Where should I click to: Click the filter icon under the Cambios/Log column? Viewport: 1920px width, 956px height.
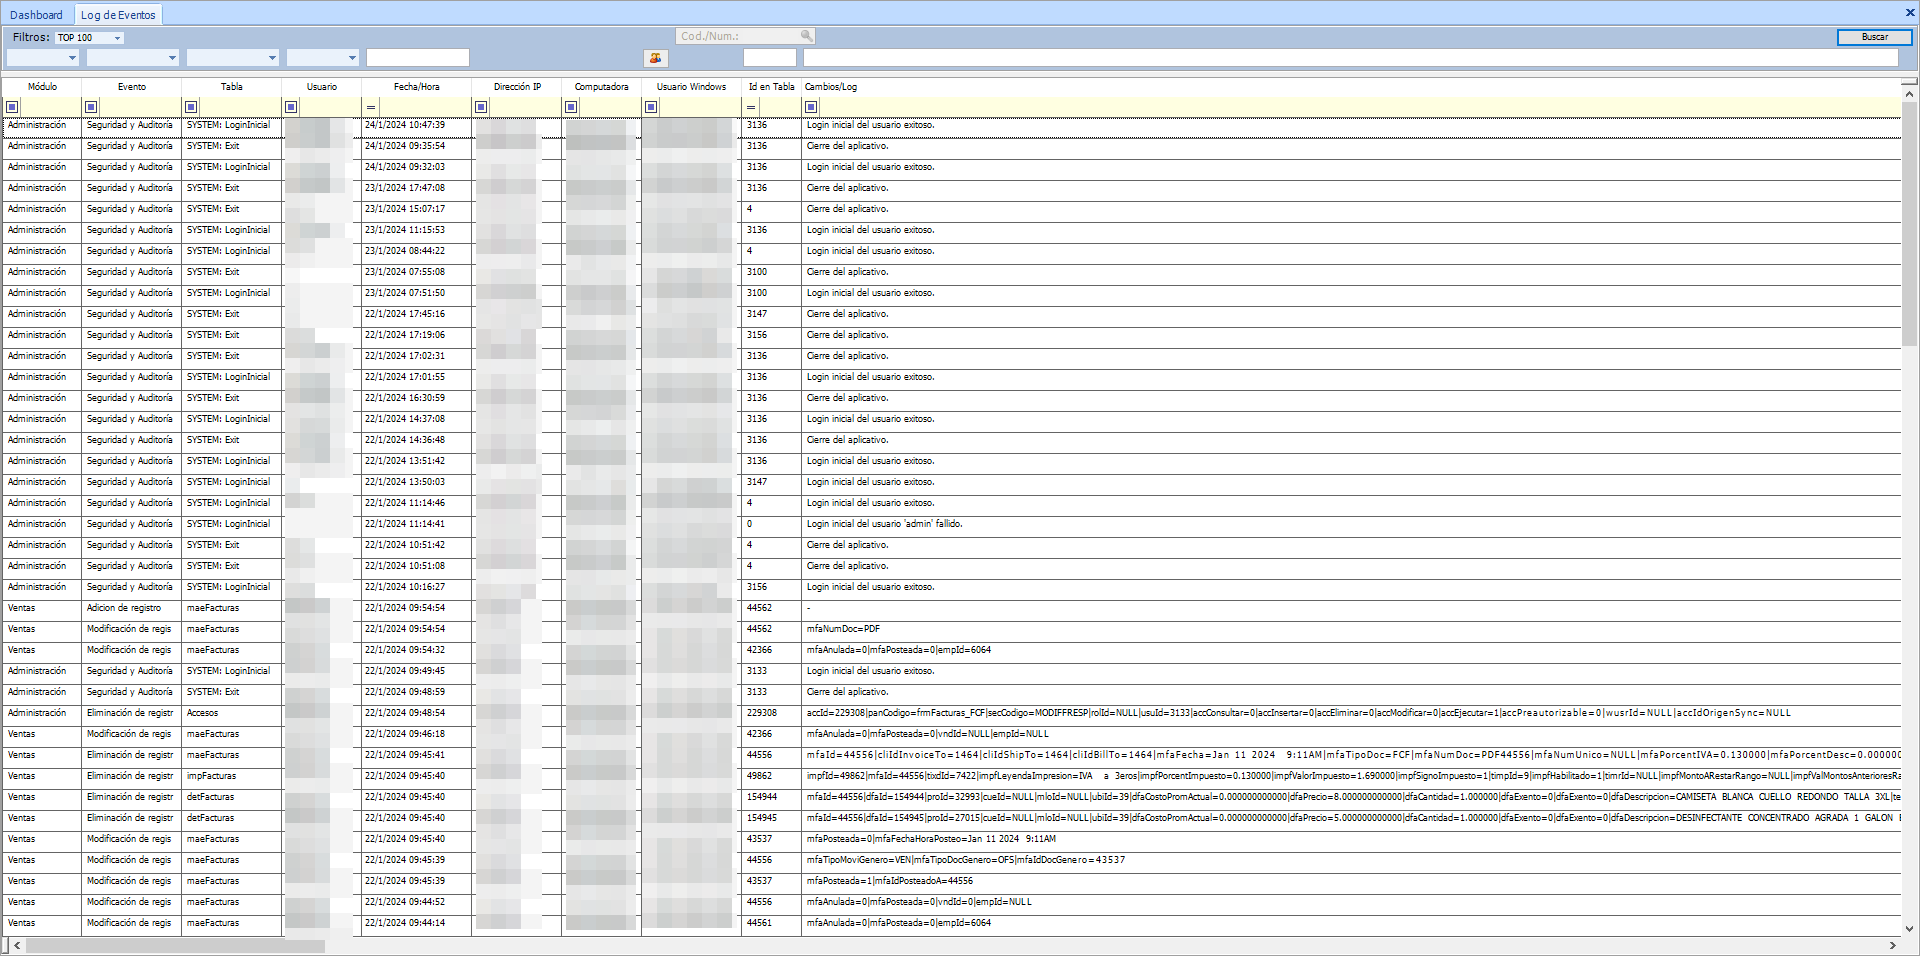pos(809,106)
